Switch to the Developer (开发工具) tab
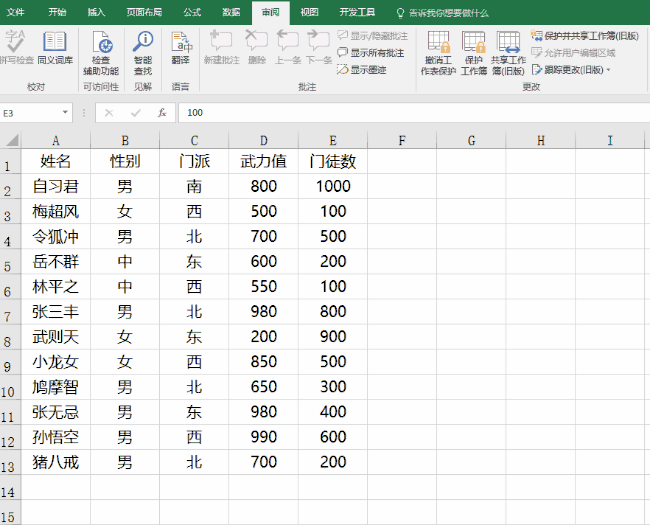650x525 pixels. [357, 12]
